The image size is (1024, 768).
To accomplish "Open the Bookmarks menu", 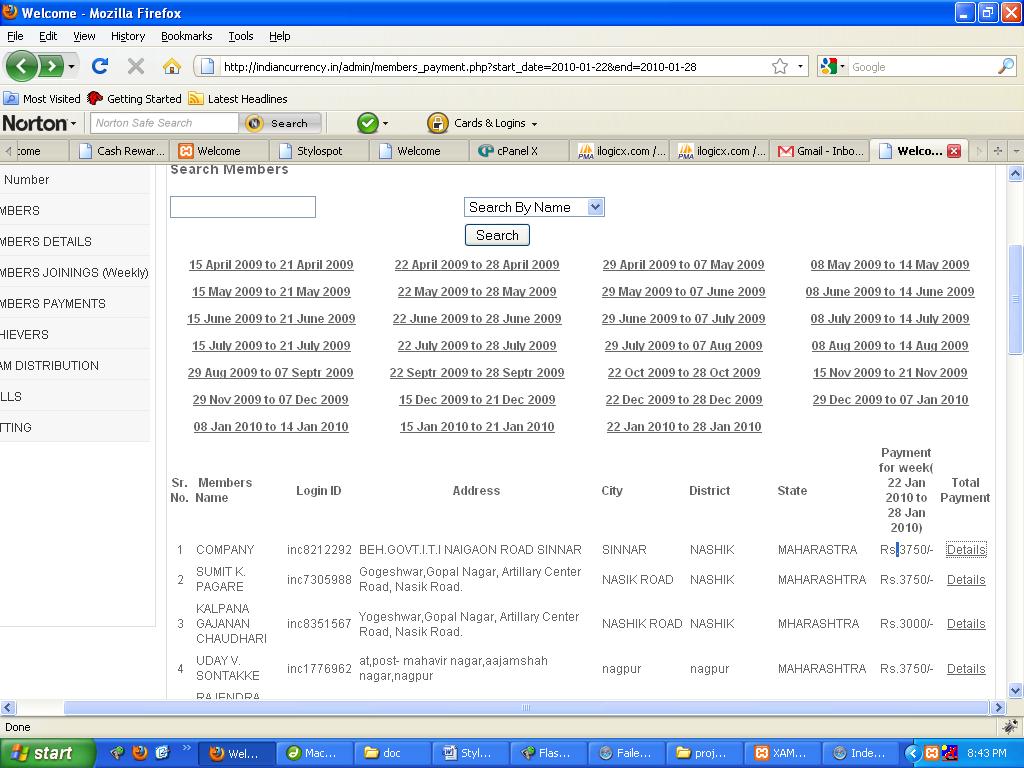I will (187, 36).
